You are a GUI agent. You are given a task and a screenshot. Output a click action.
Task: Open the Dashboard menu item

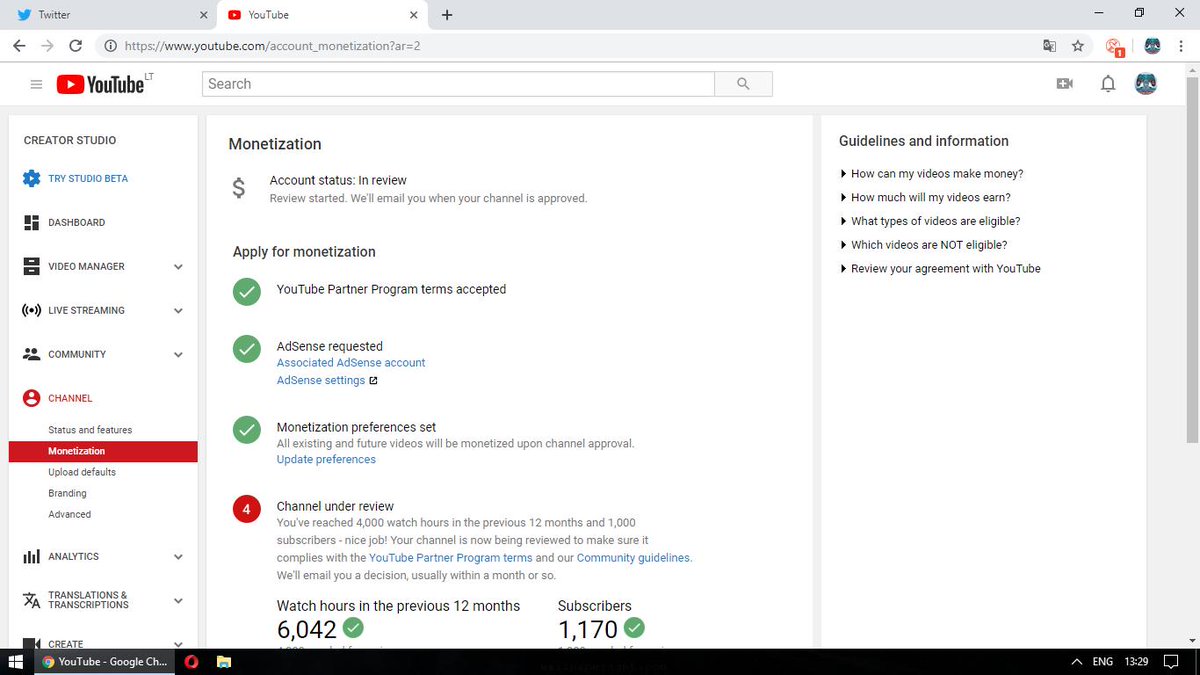[76, 223]
